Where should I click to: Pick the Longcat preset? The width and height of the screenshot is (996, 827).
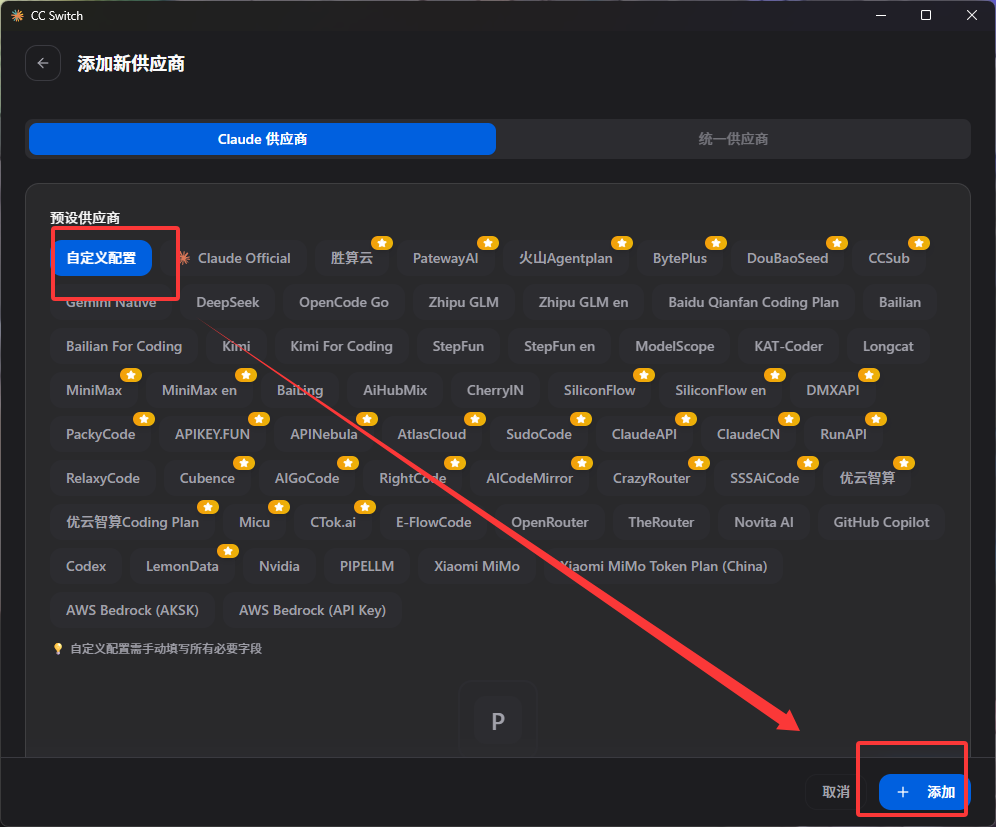click(x=888, y=346)
